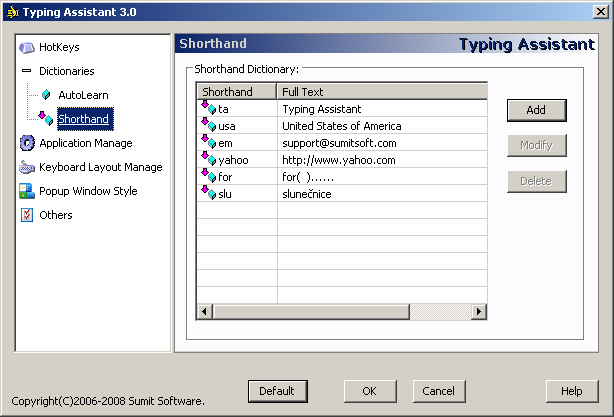614x417 pixels.
Task: Select the 'ta' shorthand entry
Action: tap(237, 109)
